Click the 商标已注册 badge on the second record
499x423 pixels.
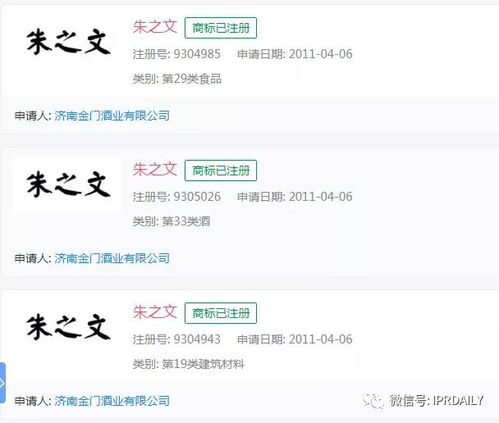tap(221, 171)
